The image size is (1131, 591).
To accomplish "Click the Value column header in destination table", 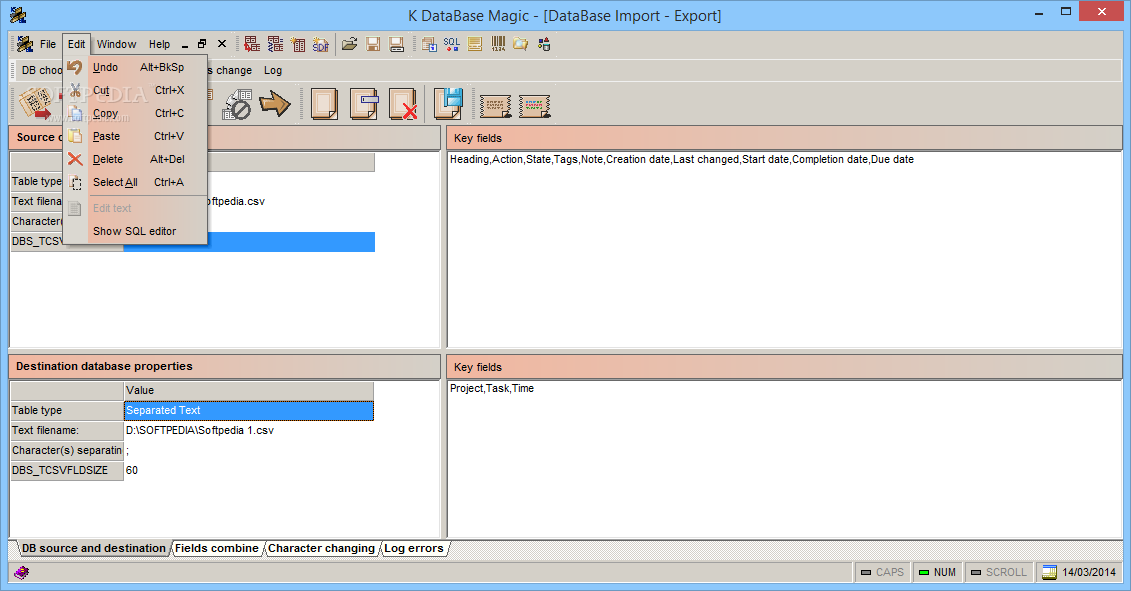I will 249,390.
